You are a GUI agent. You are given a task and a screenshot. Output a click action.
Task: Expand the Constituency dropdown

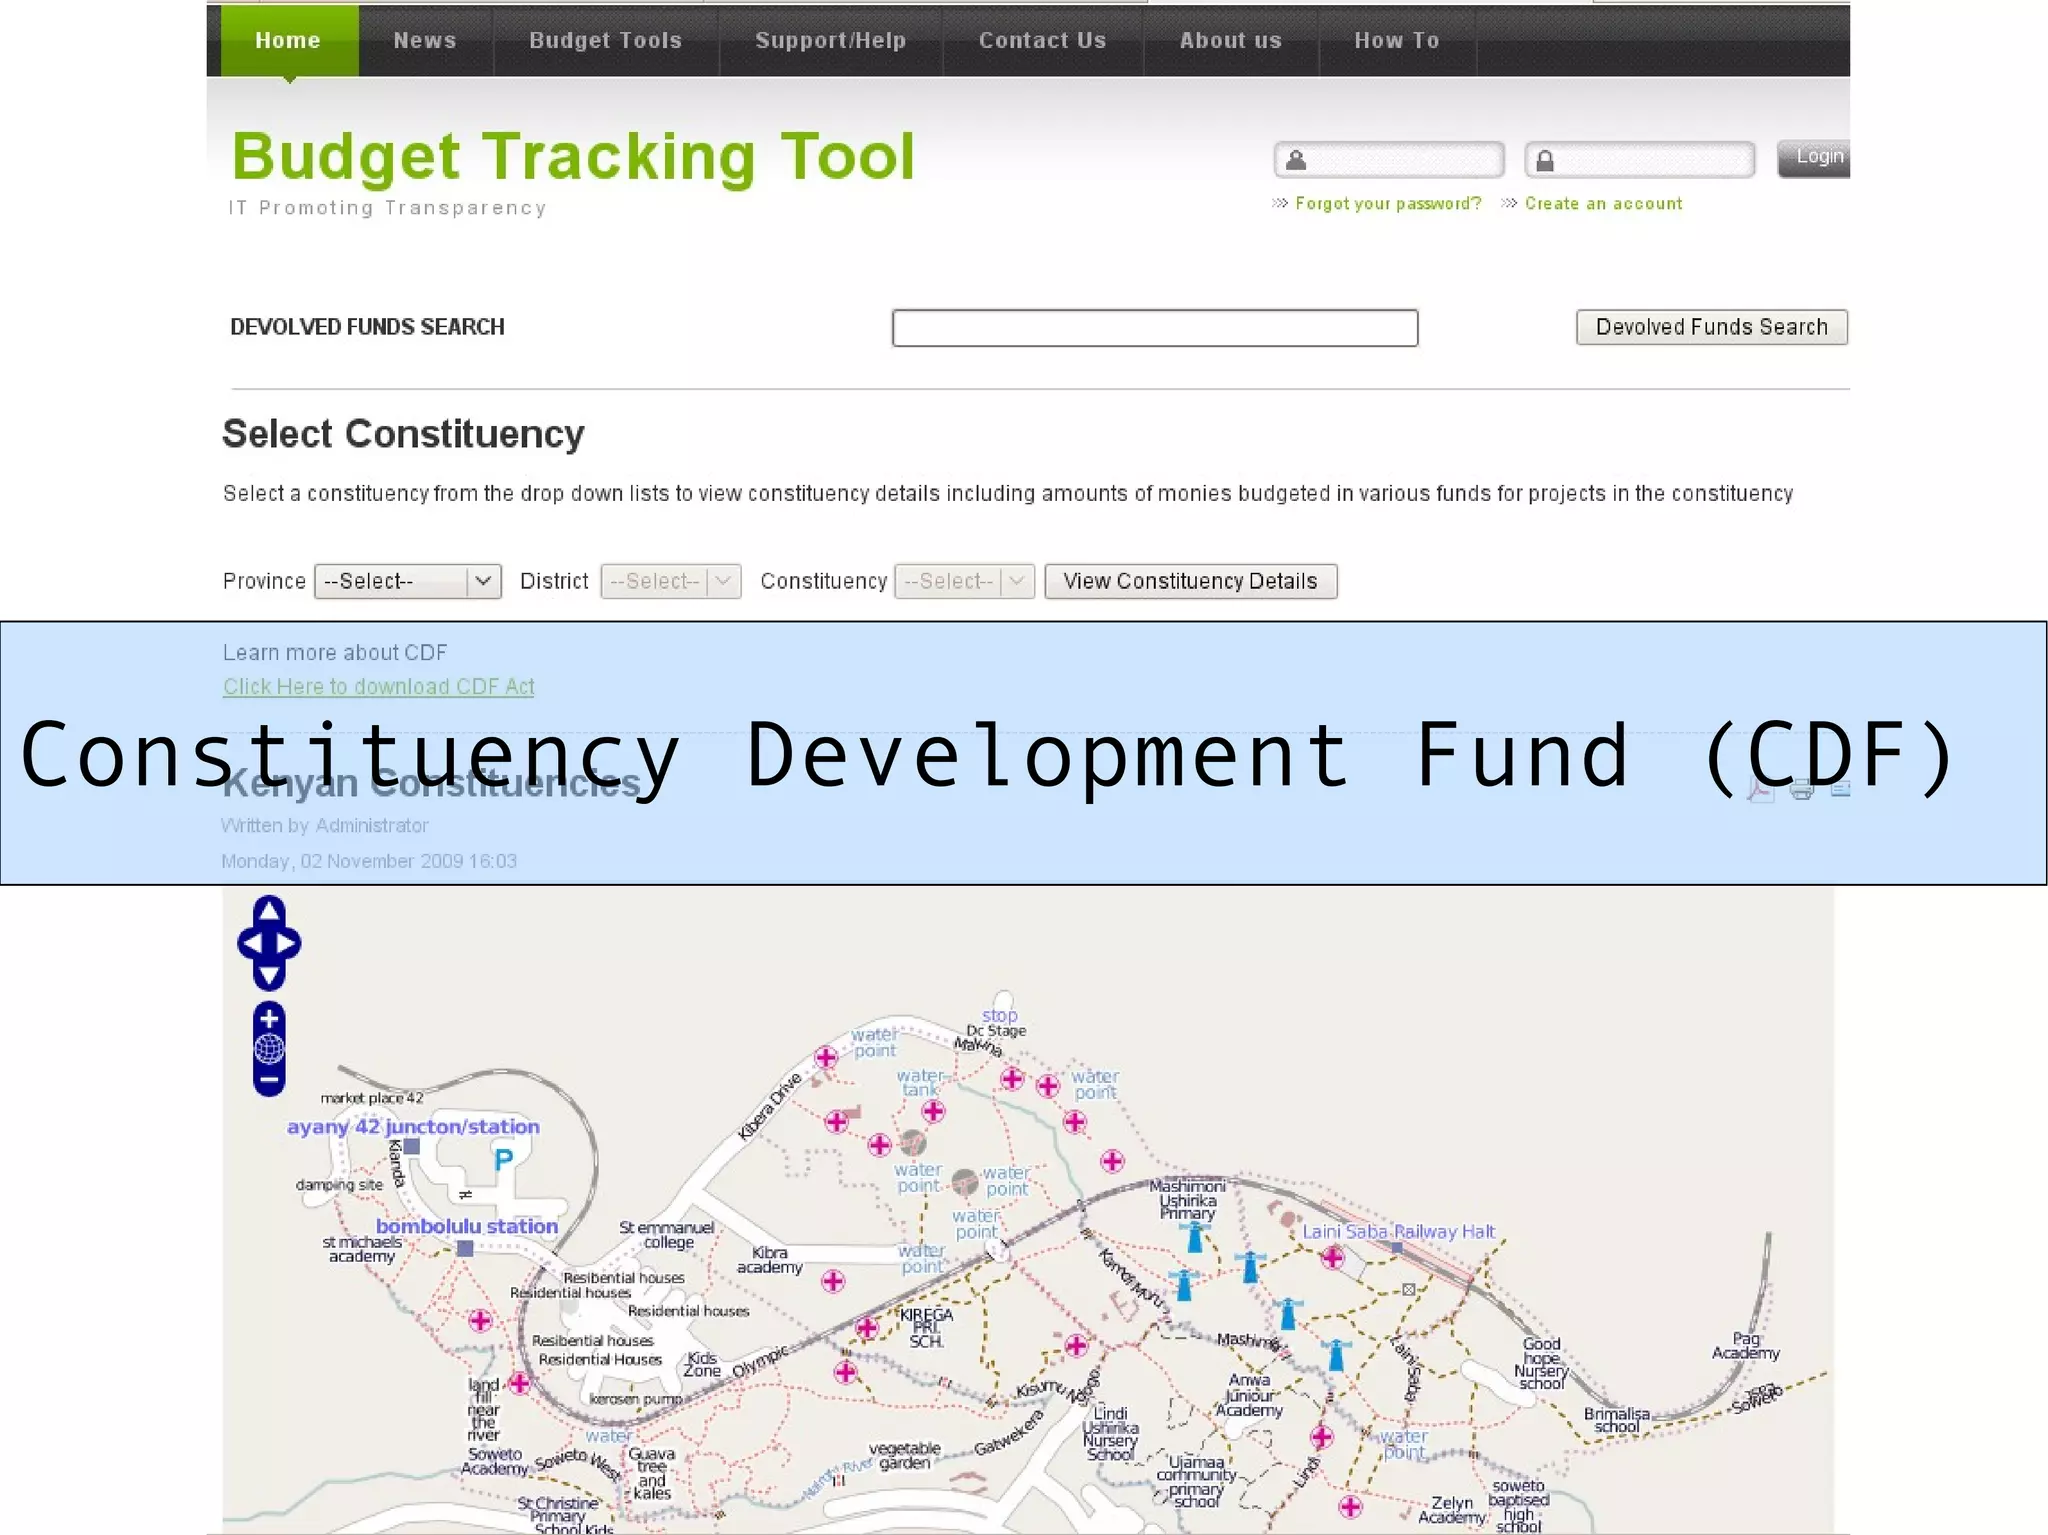point(964,581)
